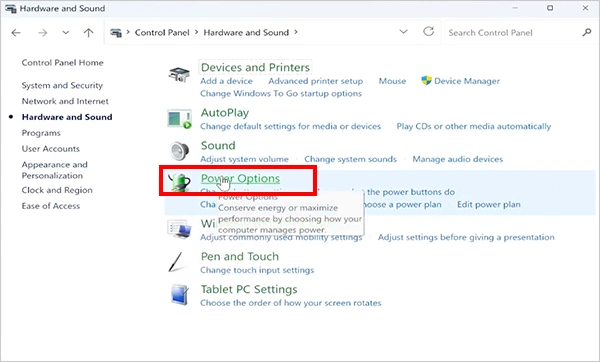Click the Power Options battery icon
The image size is (600, 362).
179,182
